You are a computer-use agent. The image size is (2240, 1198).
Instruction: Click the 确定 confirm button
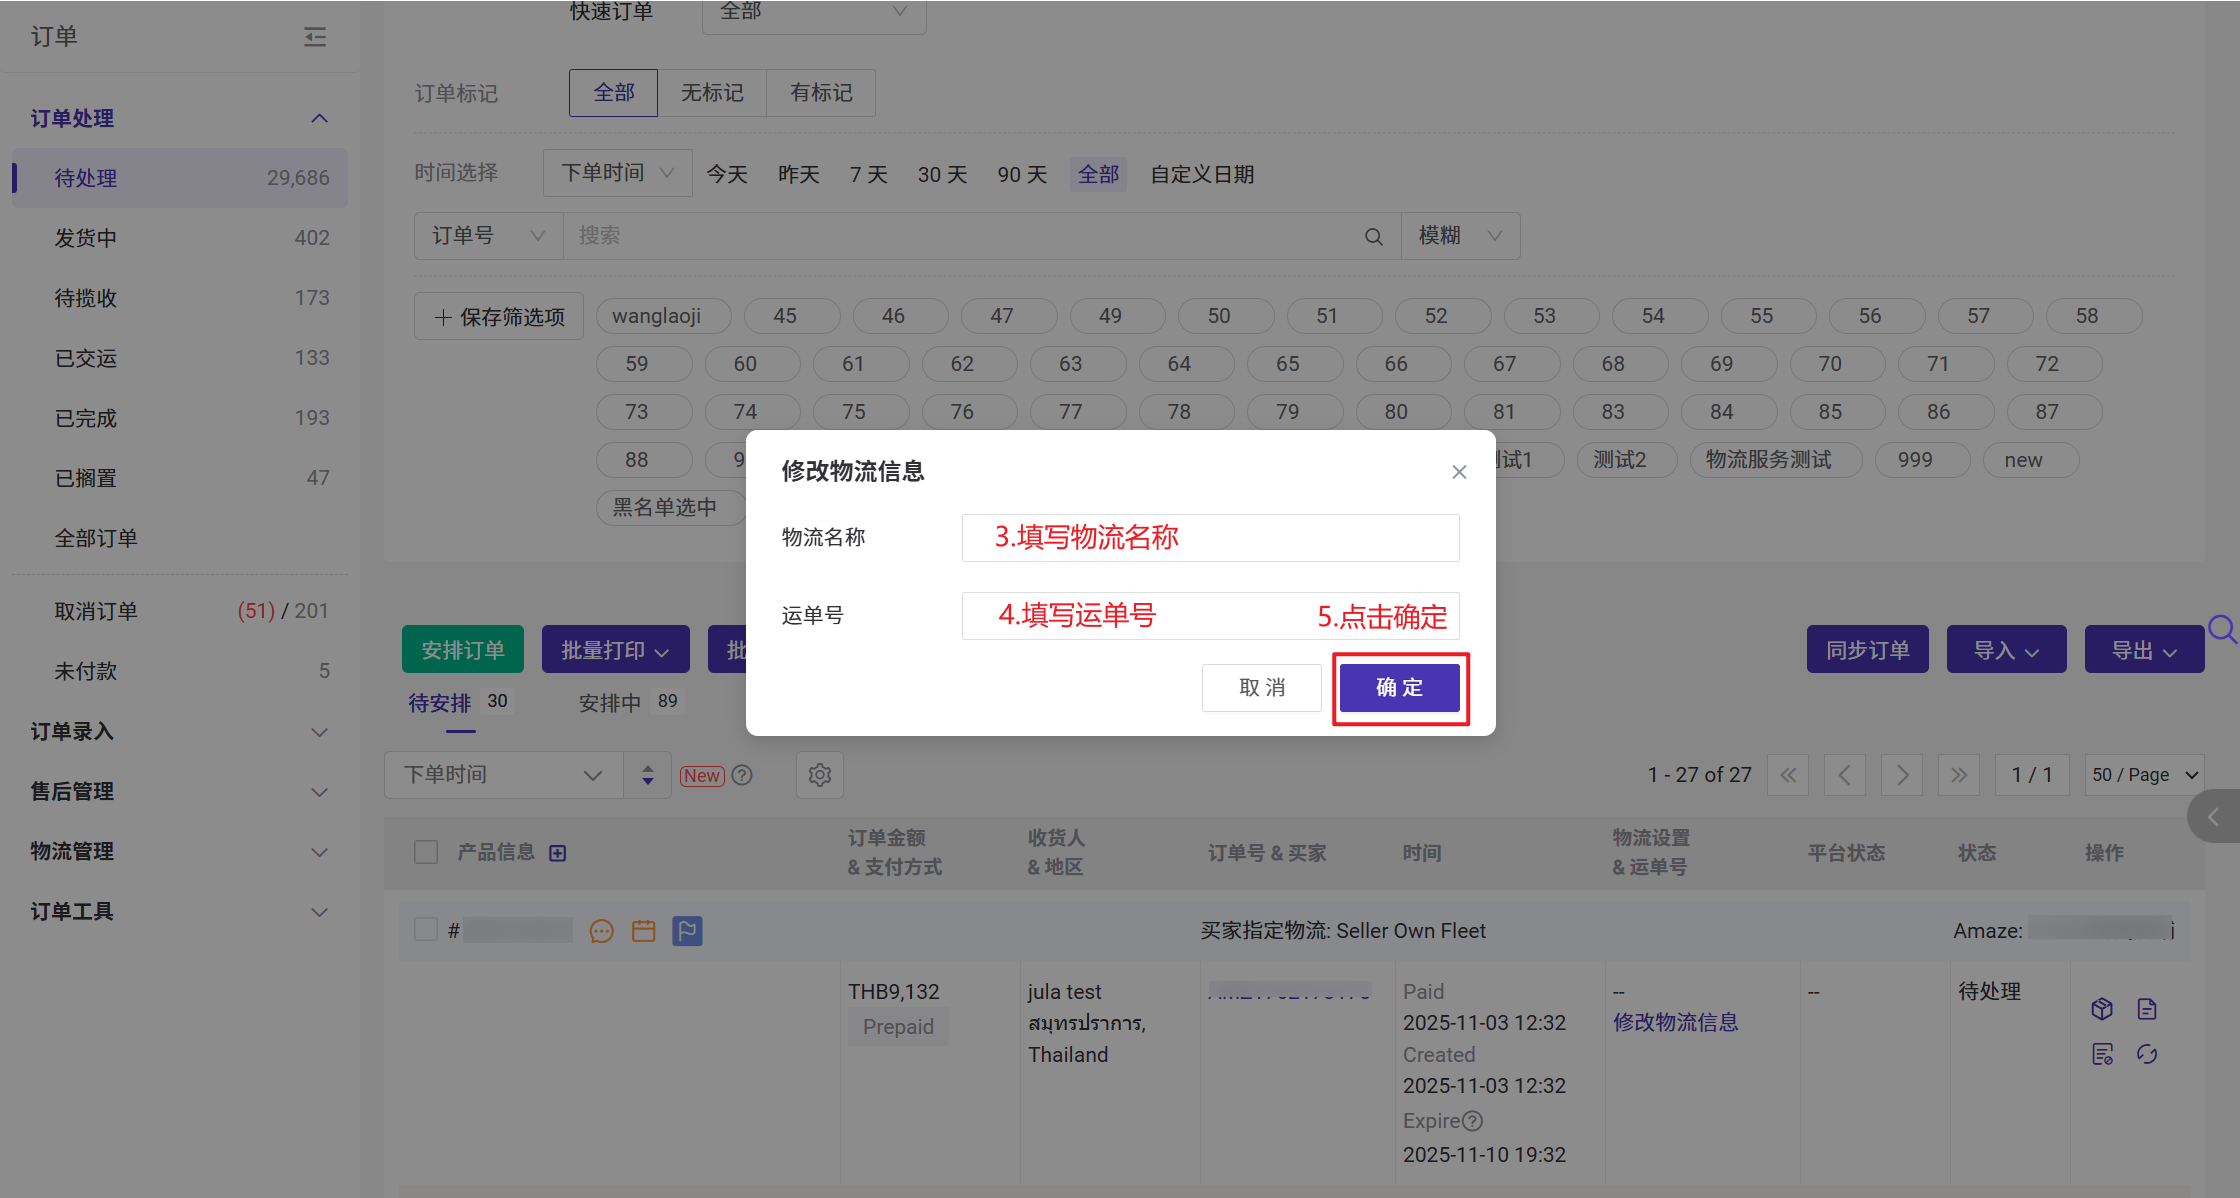(1399, 688)
